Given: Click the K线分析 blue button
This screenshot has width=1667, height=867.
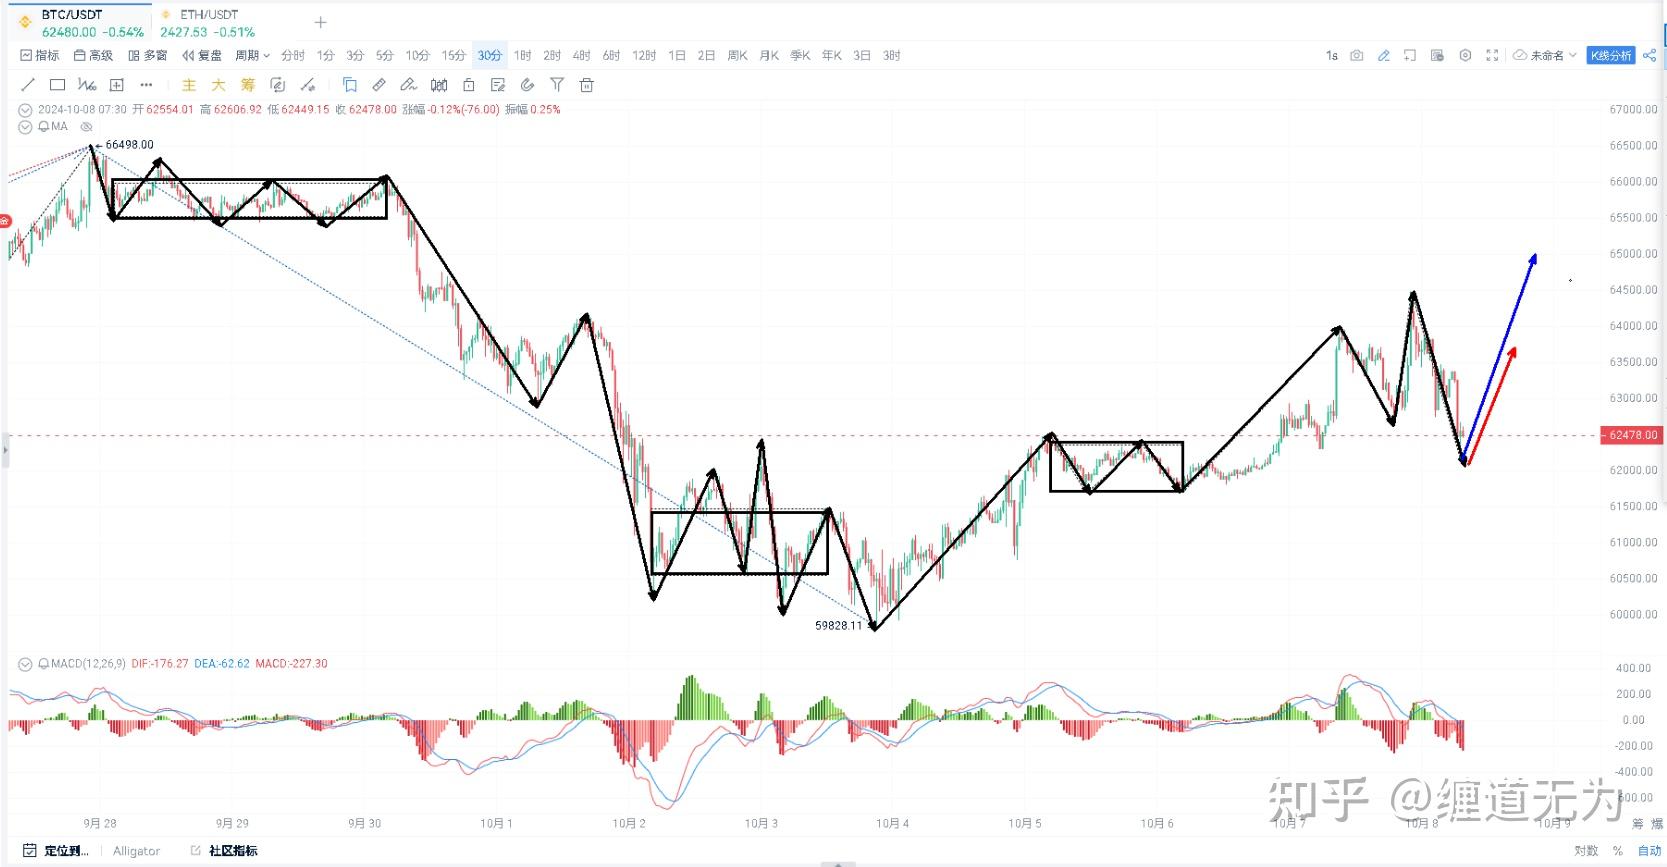Looking at the screenshot, I should click(x=1611, y=56).
